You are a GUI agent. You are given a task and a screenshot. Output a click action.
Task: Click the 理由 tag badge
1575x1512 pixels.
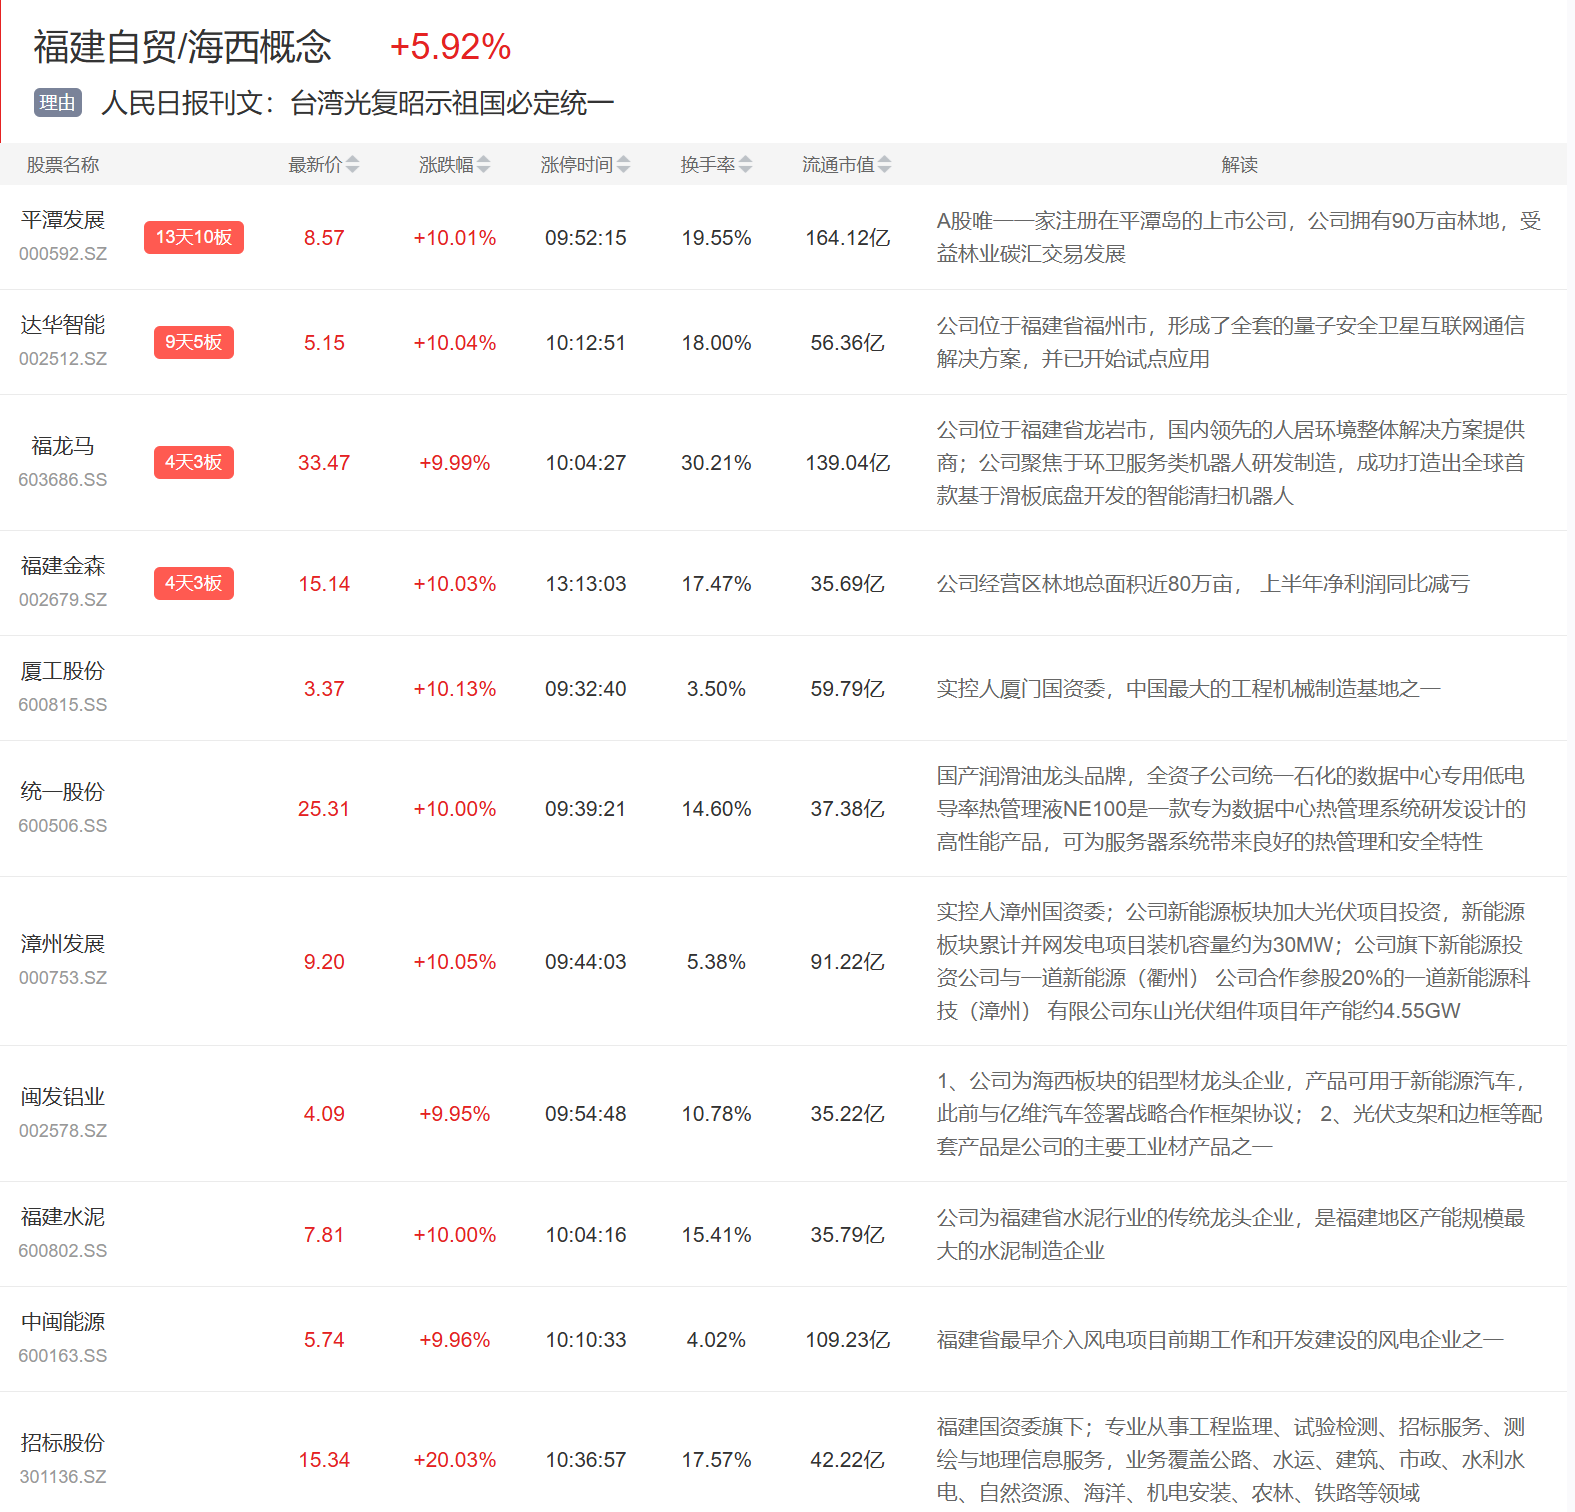pos(58,103)
